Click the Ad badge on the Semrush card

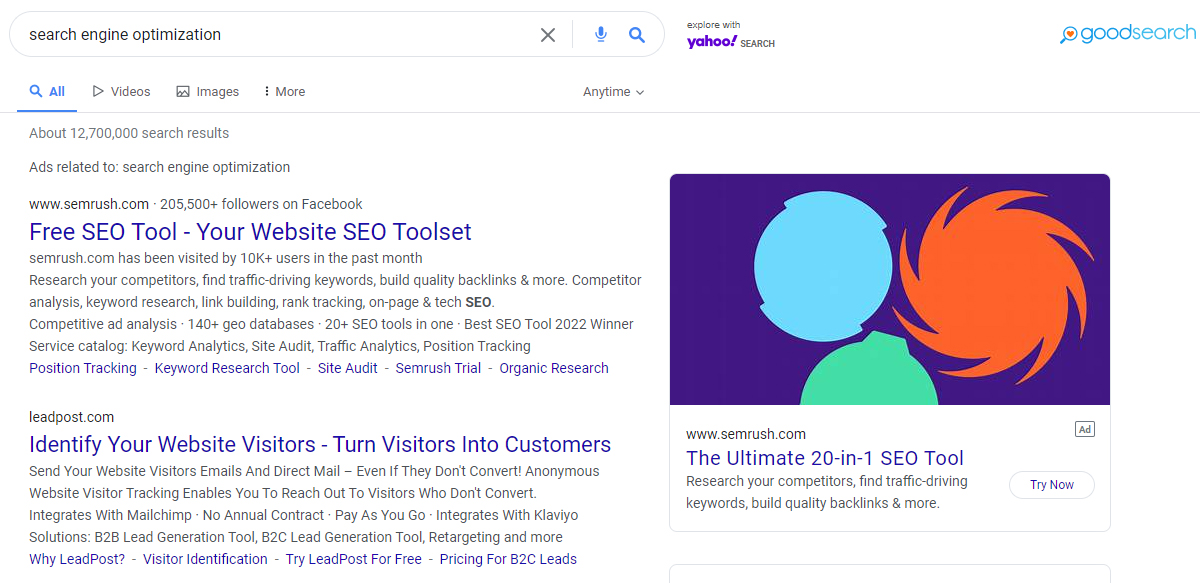1085,429
